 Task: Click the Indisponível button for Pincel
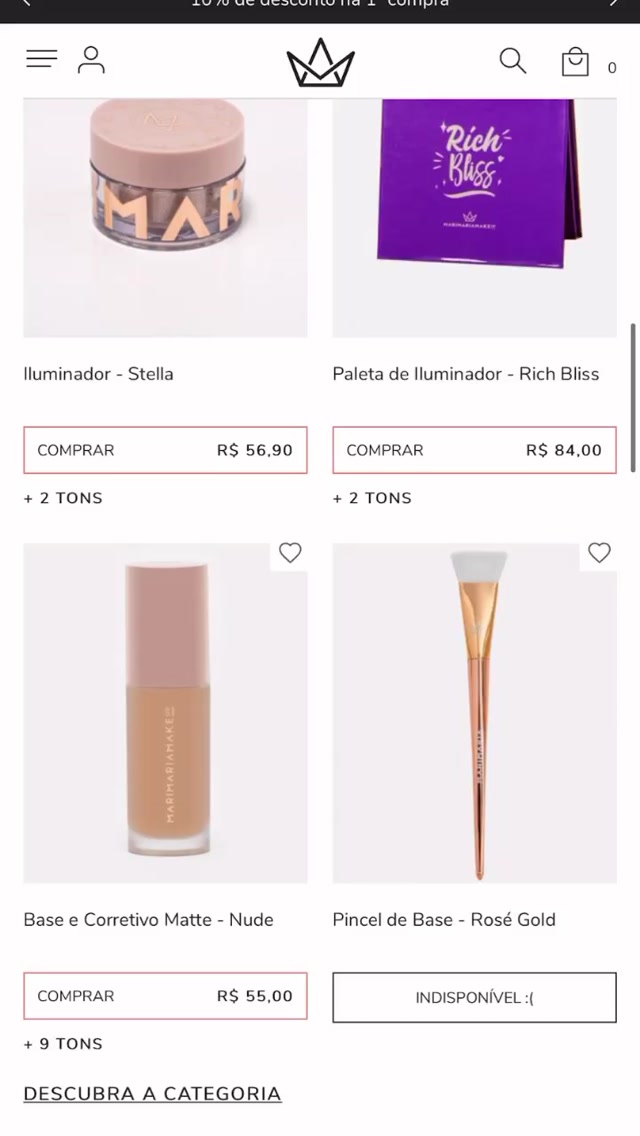point(474,997)
